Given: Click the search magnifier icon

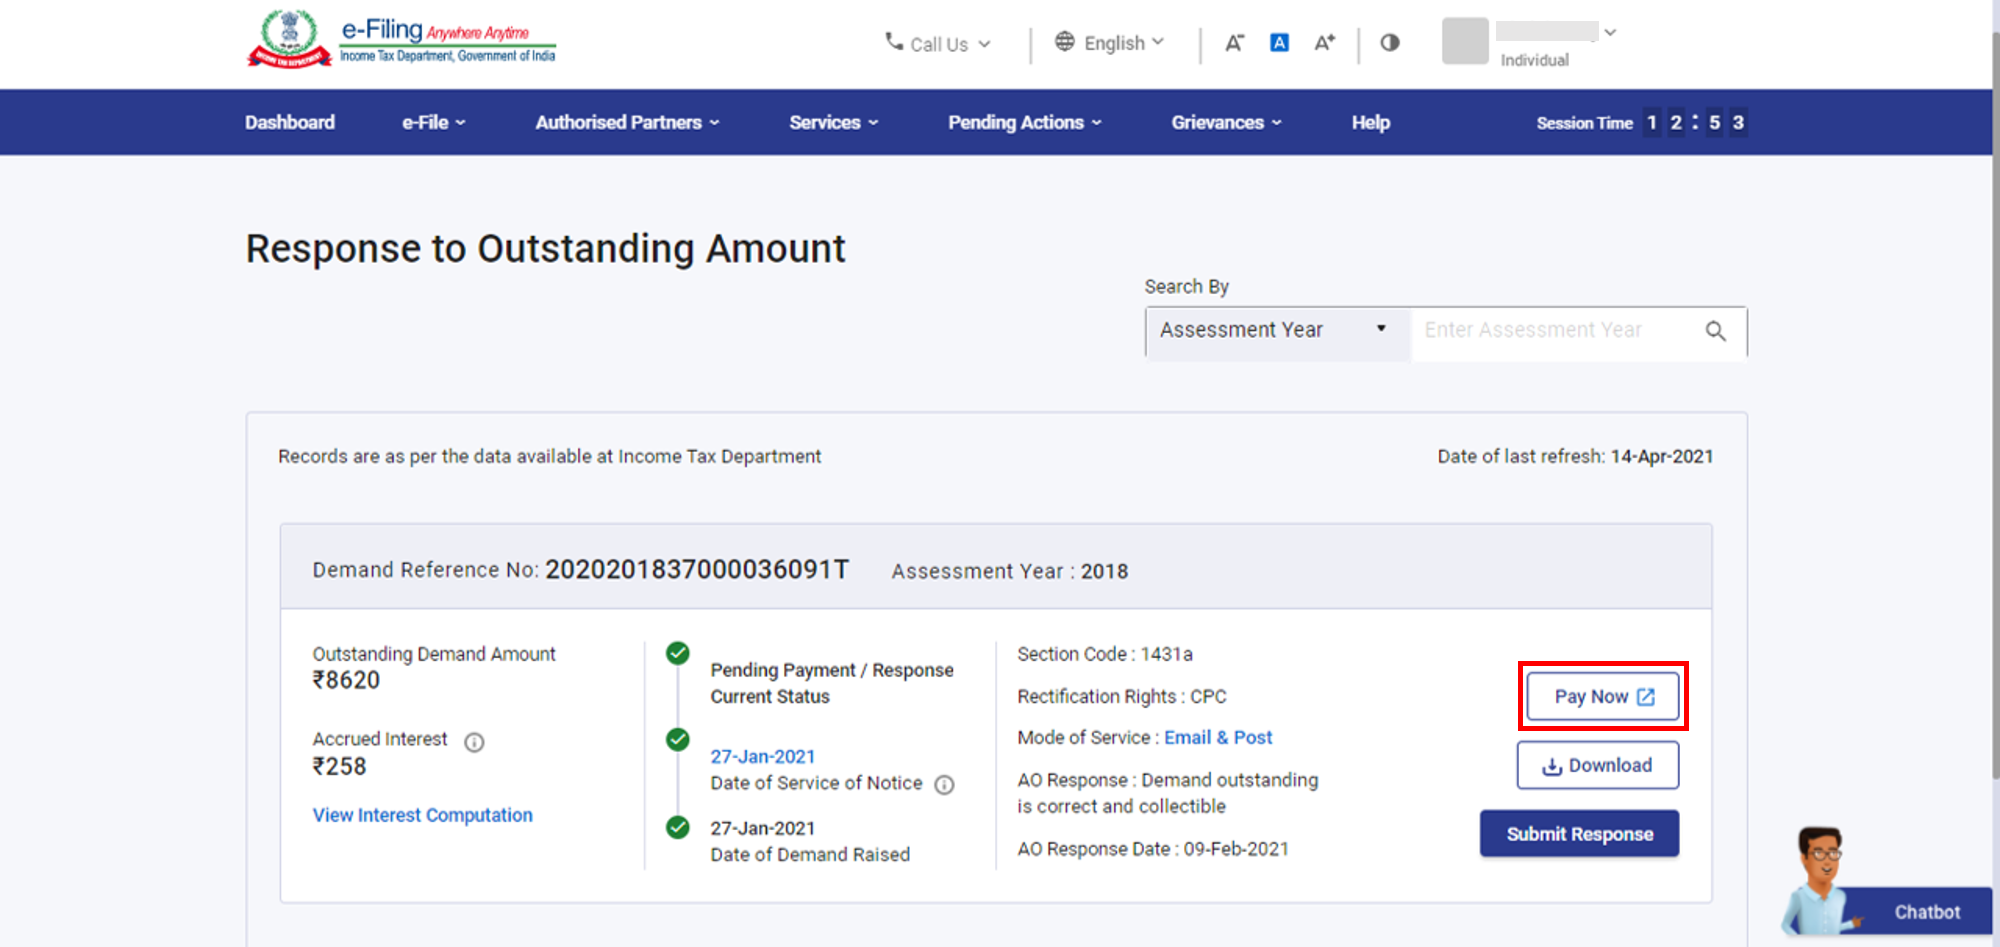Looking at the screenshot, I should coord(1717,331).
